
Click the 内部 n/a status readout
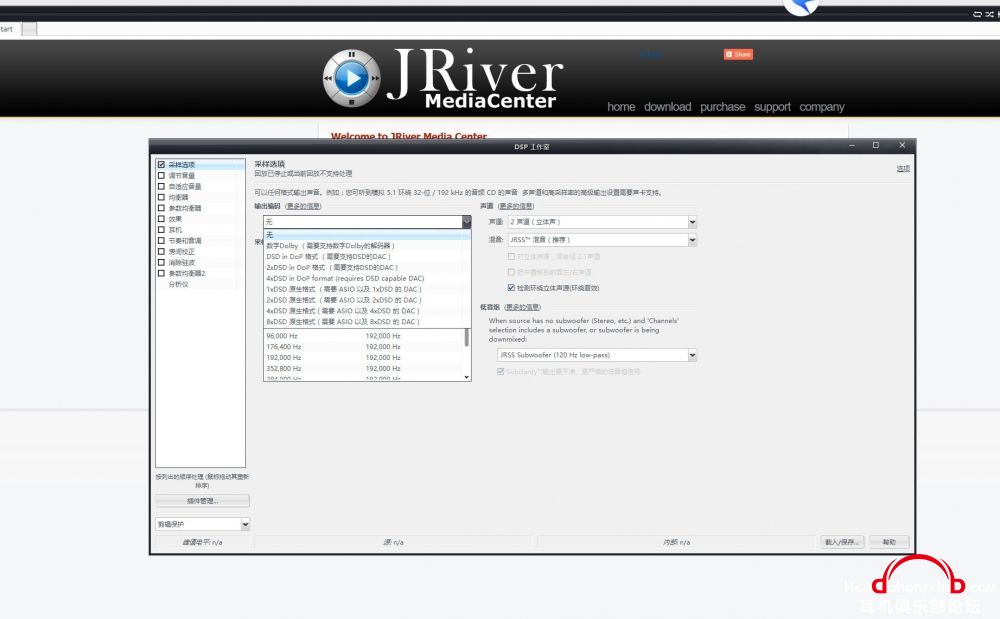(x=676, y=543)
